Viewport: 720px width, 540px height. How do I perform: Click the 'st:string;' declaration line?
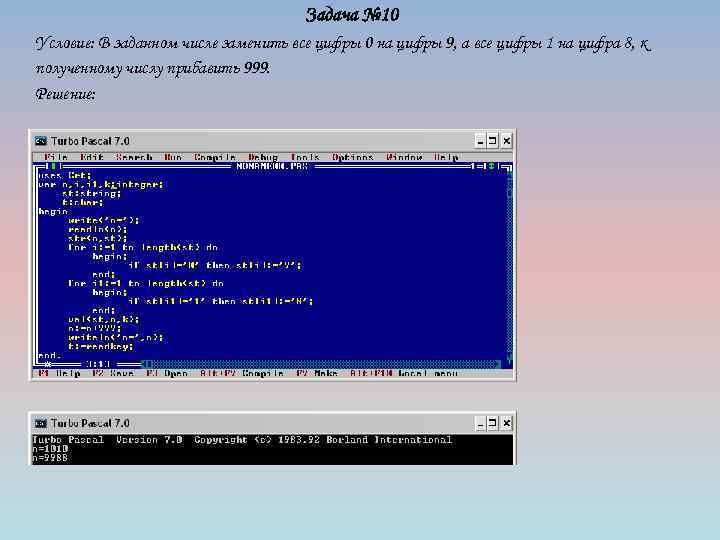point(91,193)
